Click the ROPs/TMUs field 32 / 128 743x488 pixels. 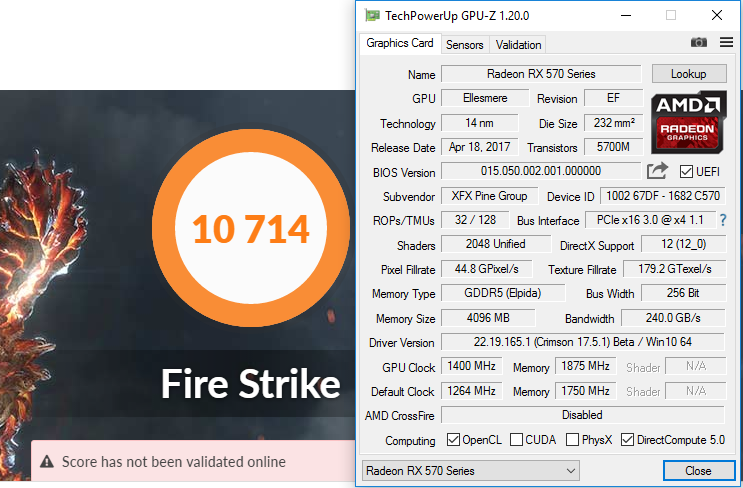(475, 220)
